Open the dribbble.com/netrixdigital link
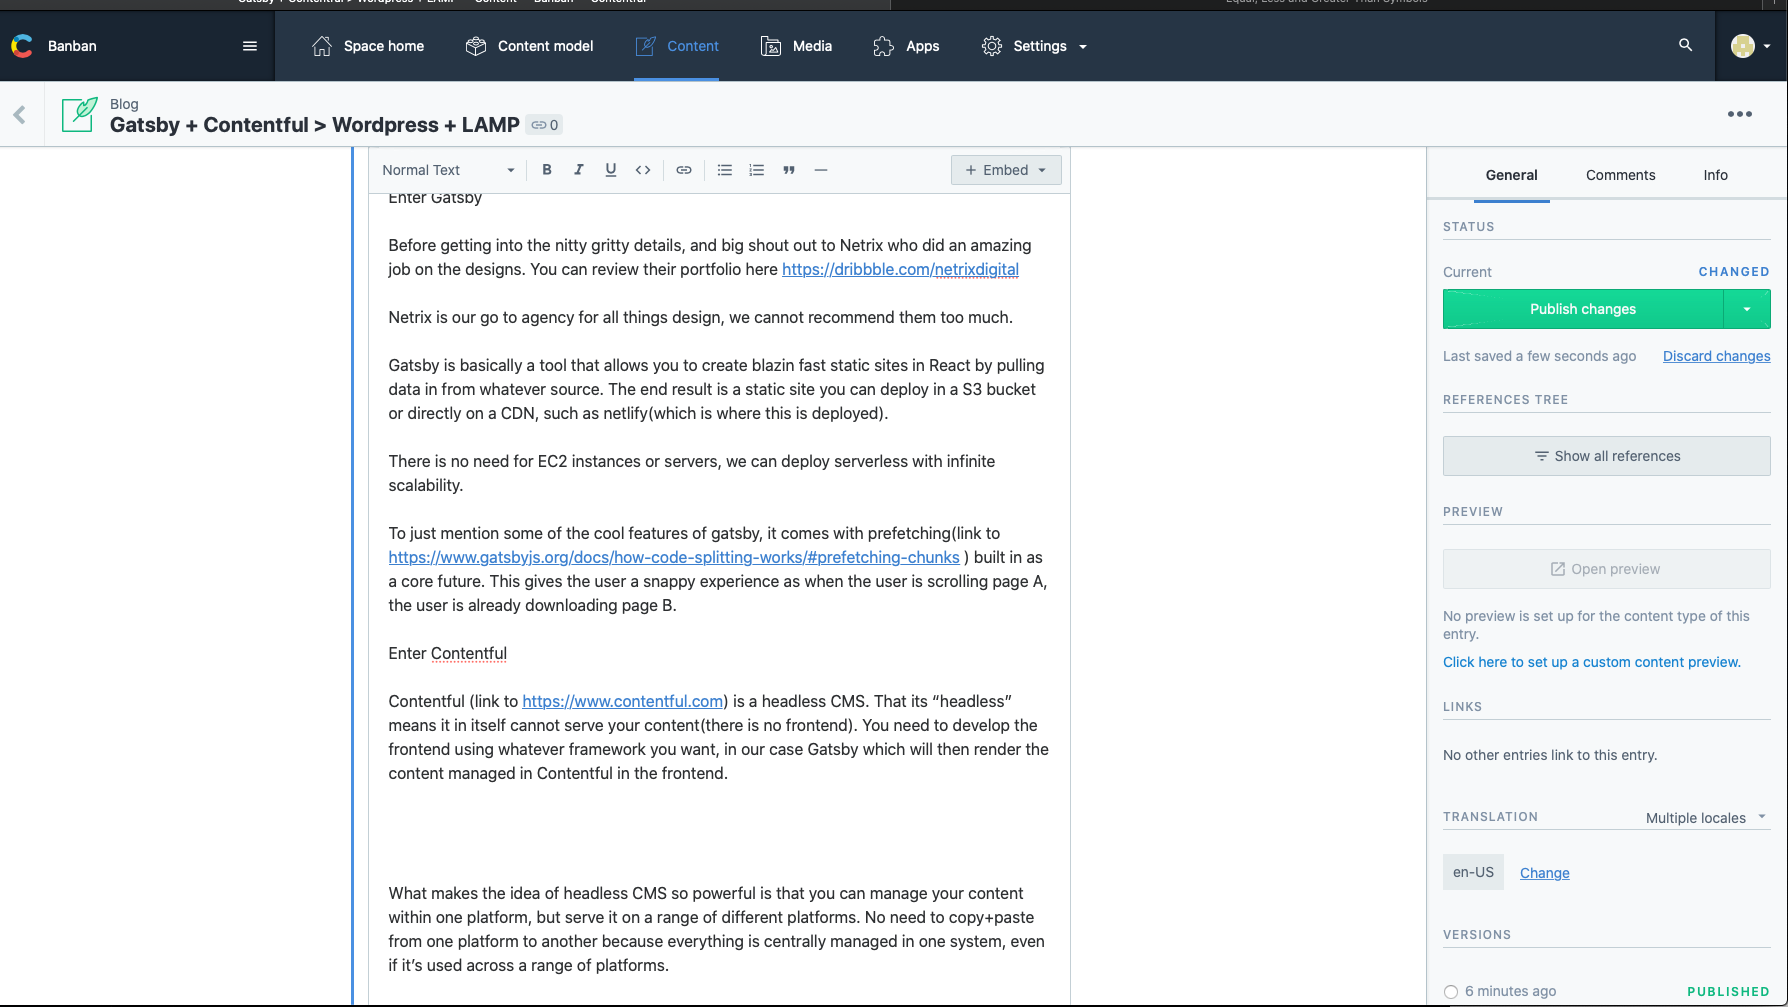 click(x=900, y=269)
